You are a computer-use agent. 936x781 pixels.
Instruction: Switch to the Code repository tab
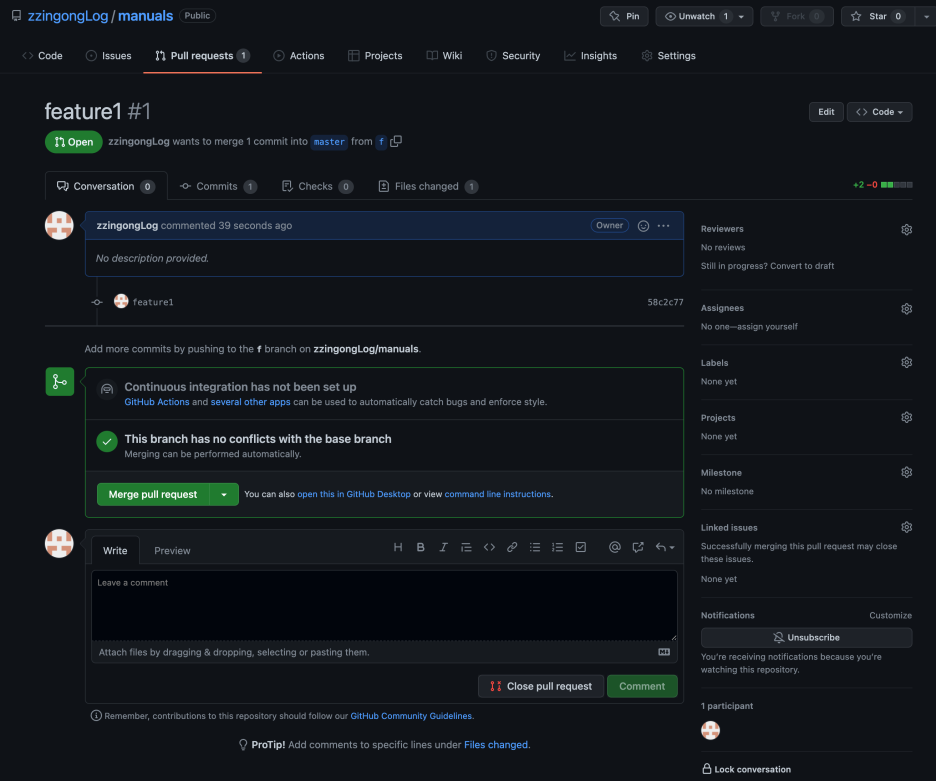click(42, 56)
